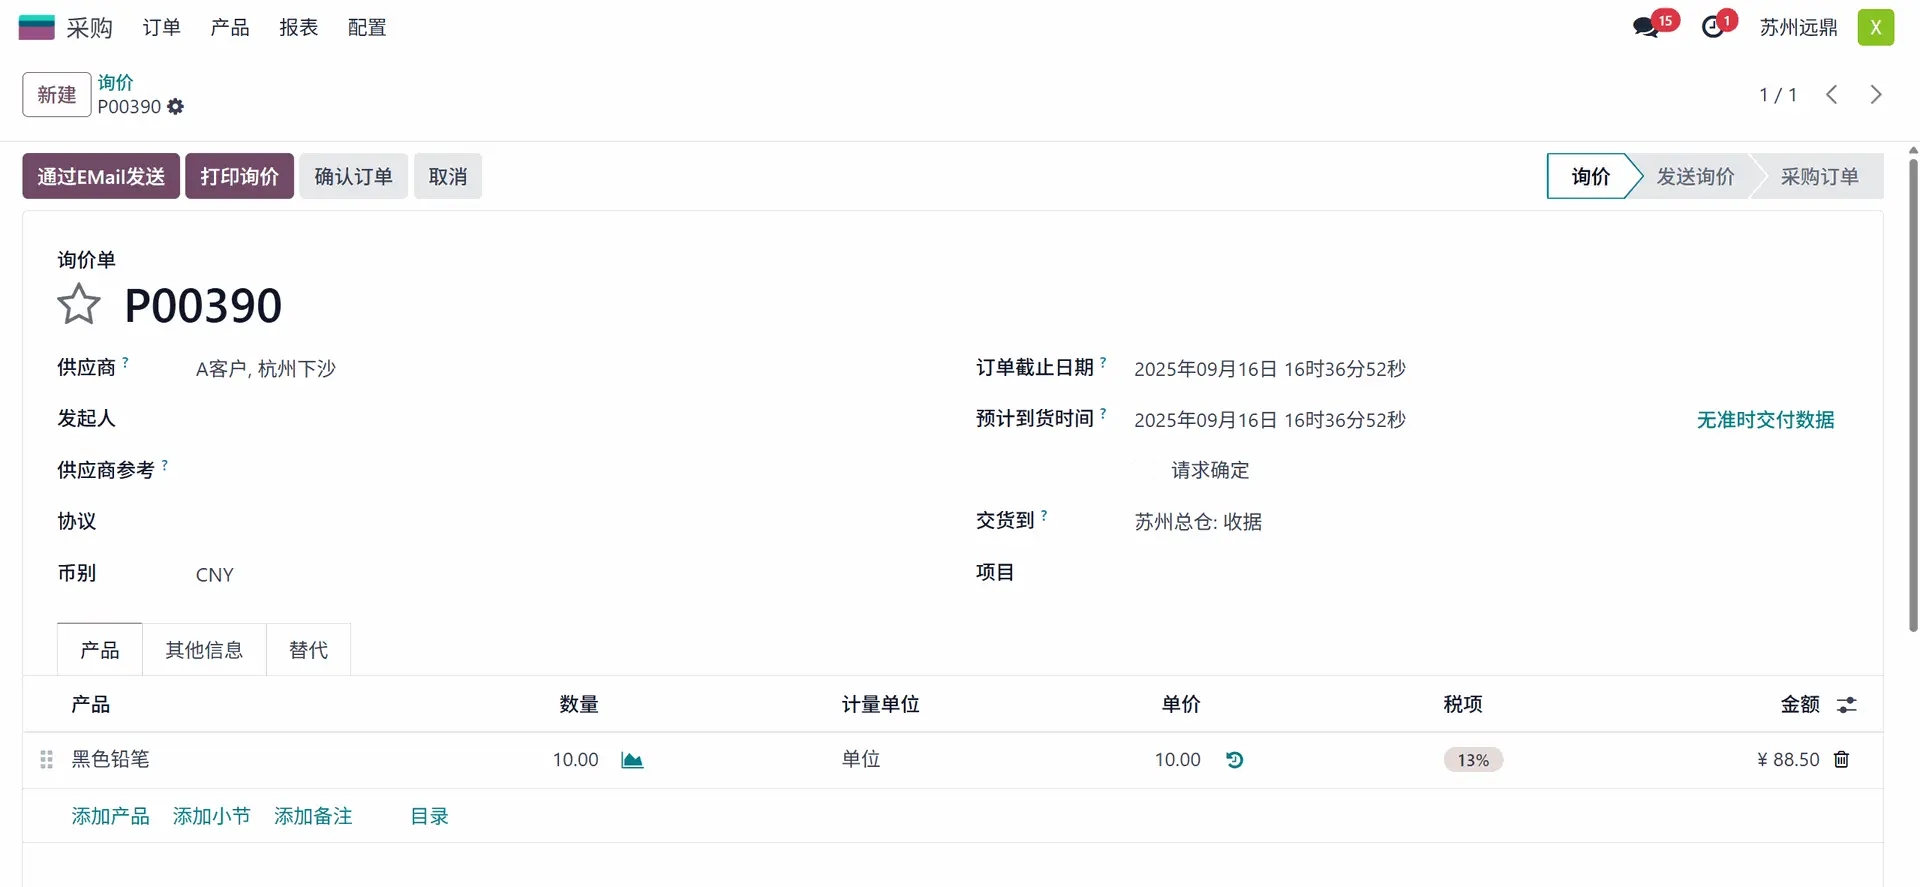Click the 13% tax tag
The height and width of the screenshot is (887, 1920).
tap(1472, 760)
